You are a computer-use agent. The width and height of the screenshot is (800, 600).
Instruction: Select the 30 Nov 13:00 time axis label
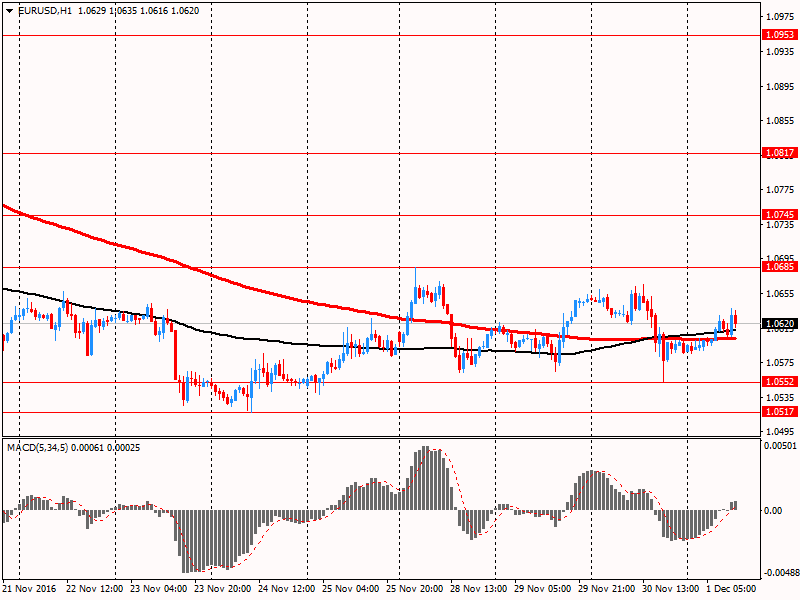coord(671,588)
